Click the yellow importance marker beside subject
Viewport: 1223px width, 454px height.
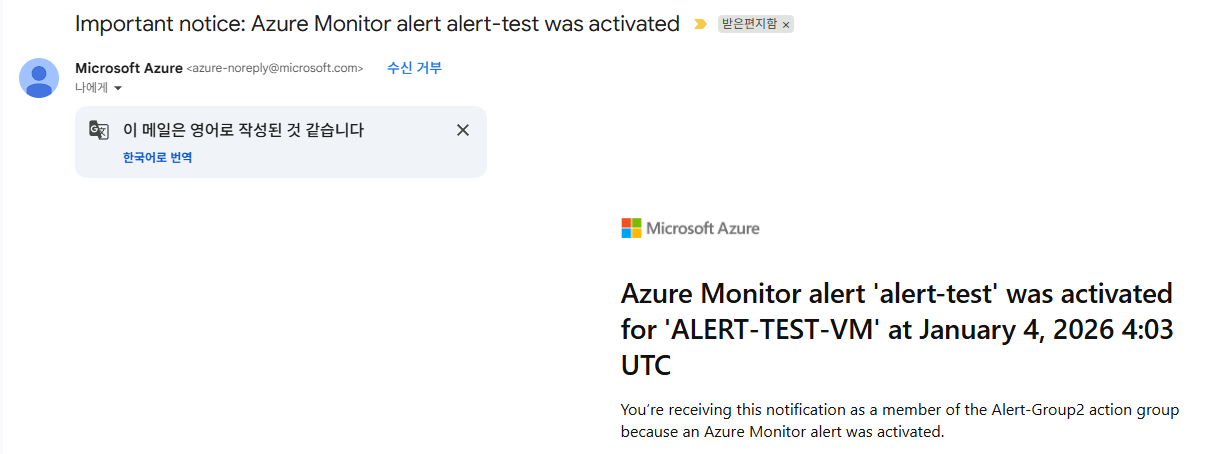click(700, 24)
